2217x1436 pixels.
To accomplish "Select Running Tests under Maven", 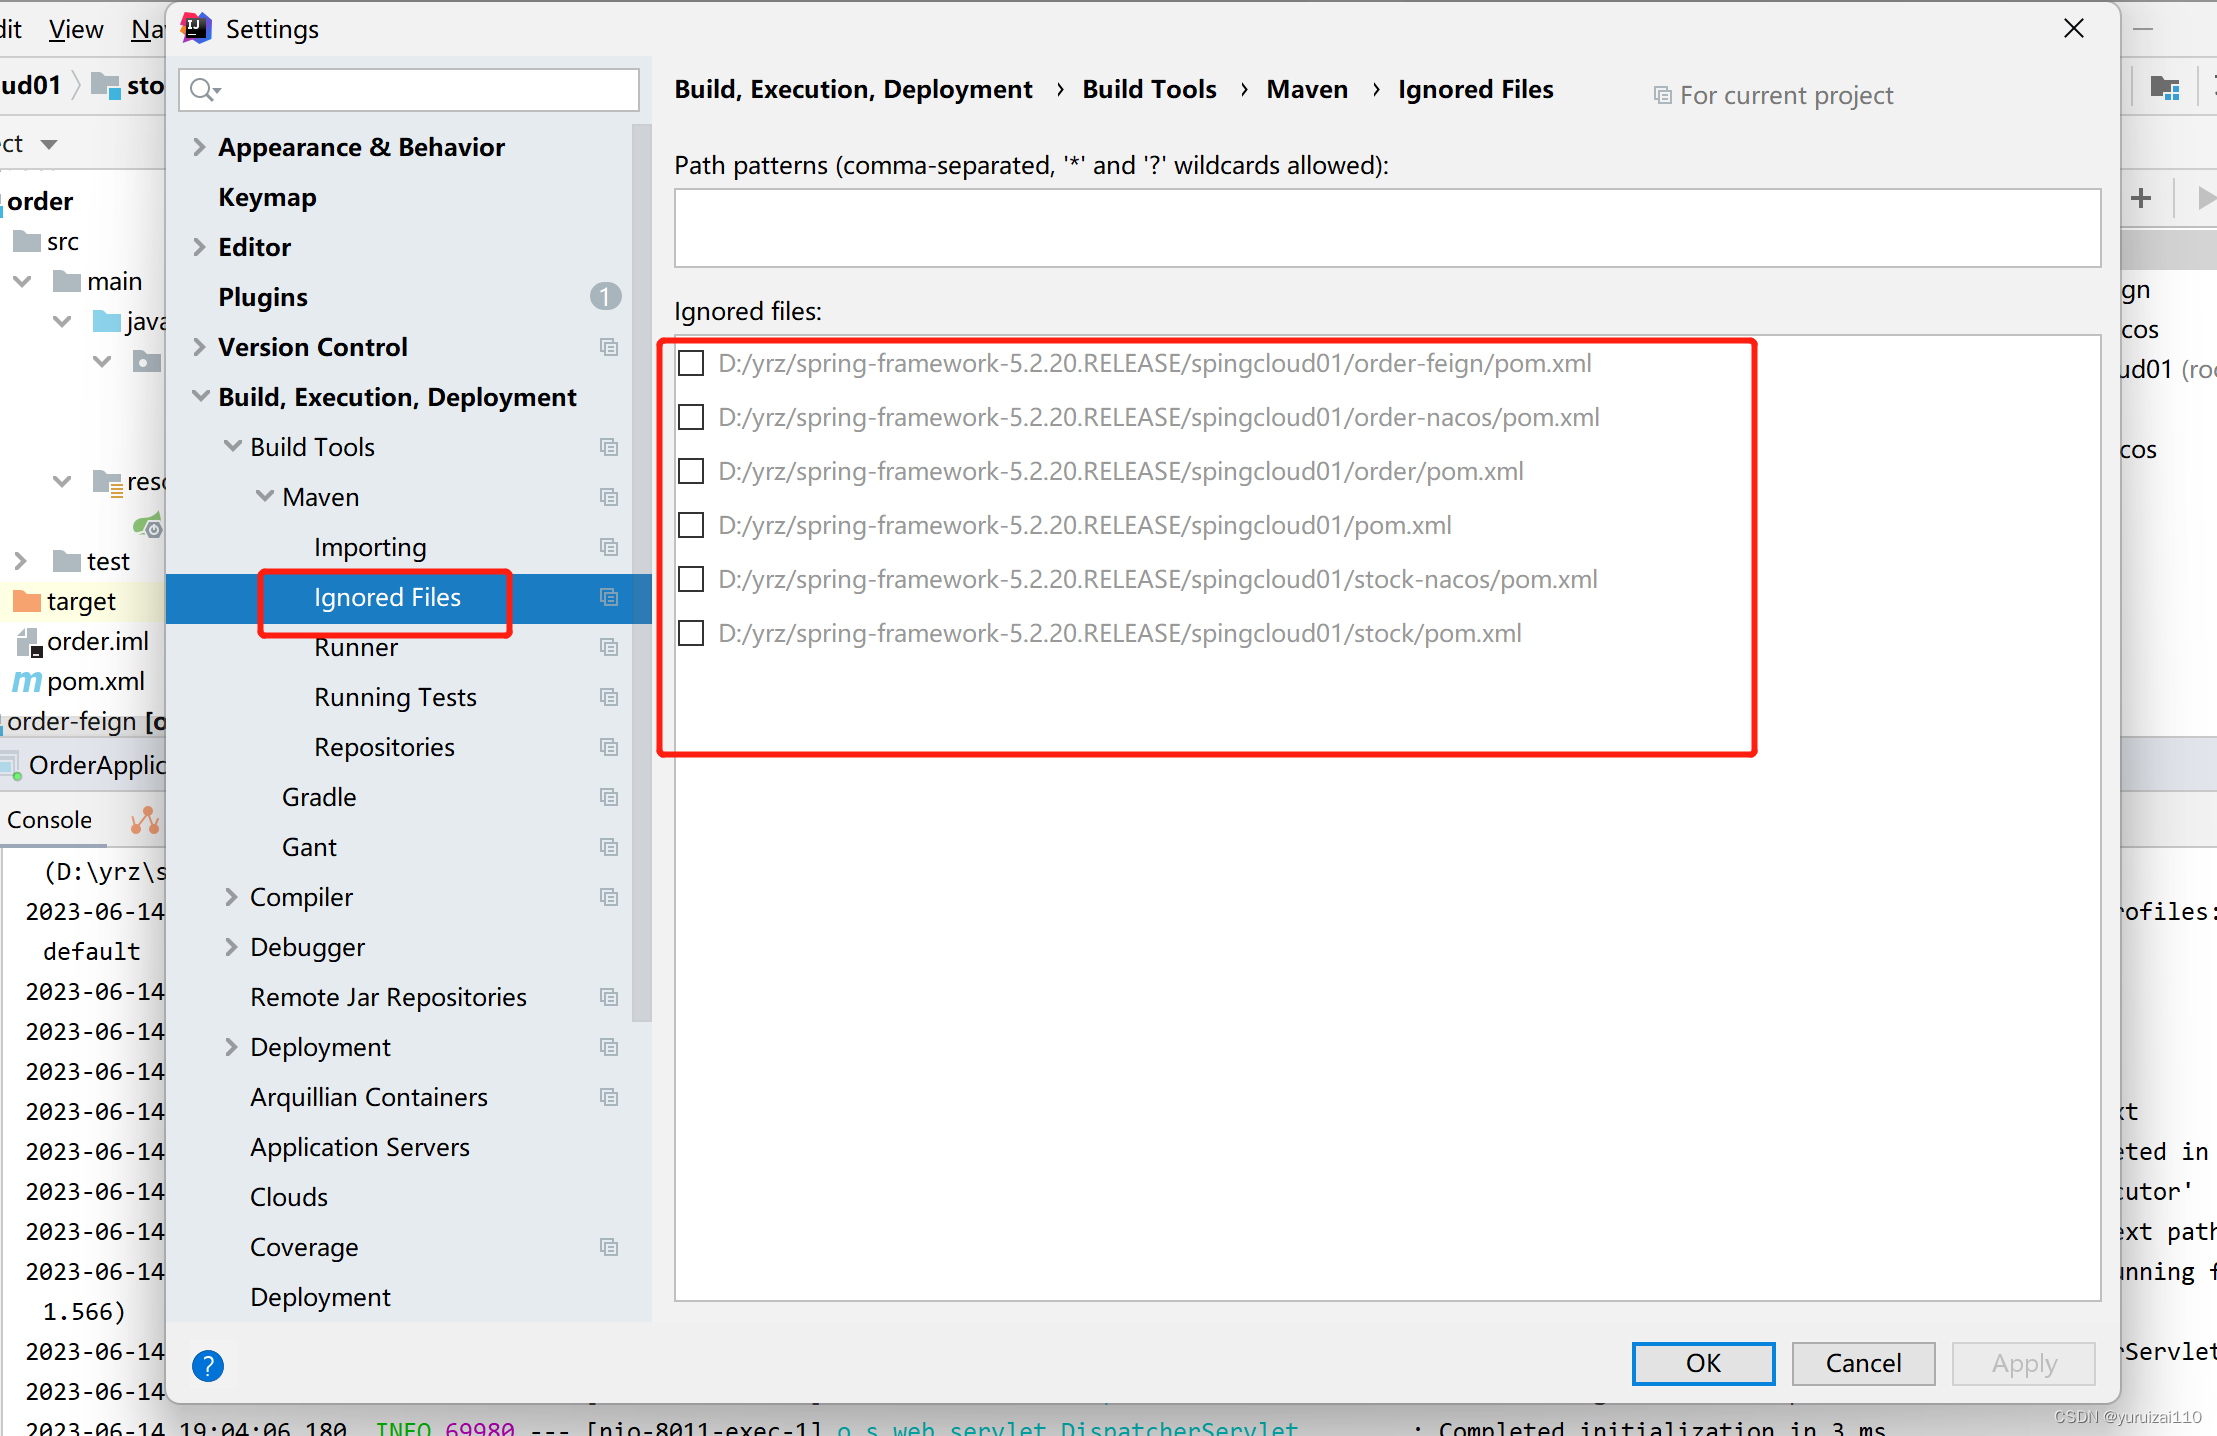I will (395, 697).
